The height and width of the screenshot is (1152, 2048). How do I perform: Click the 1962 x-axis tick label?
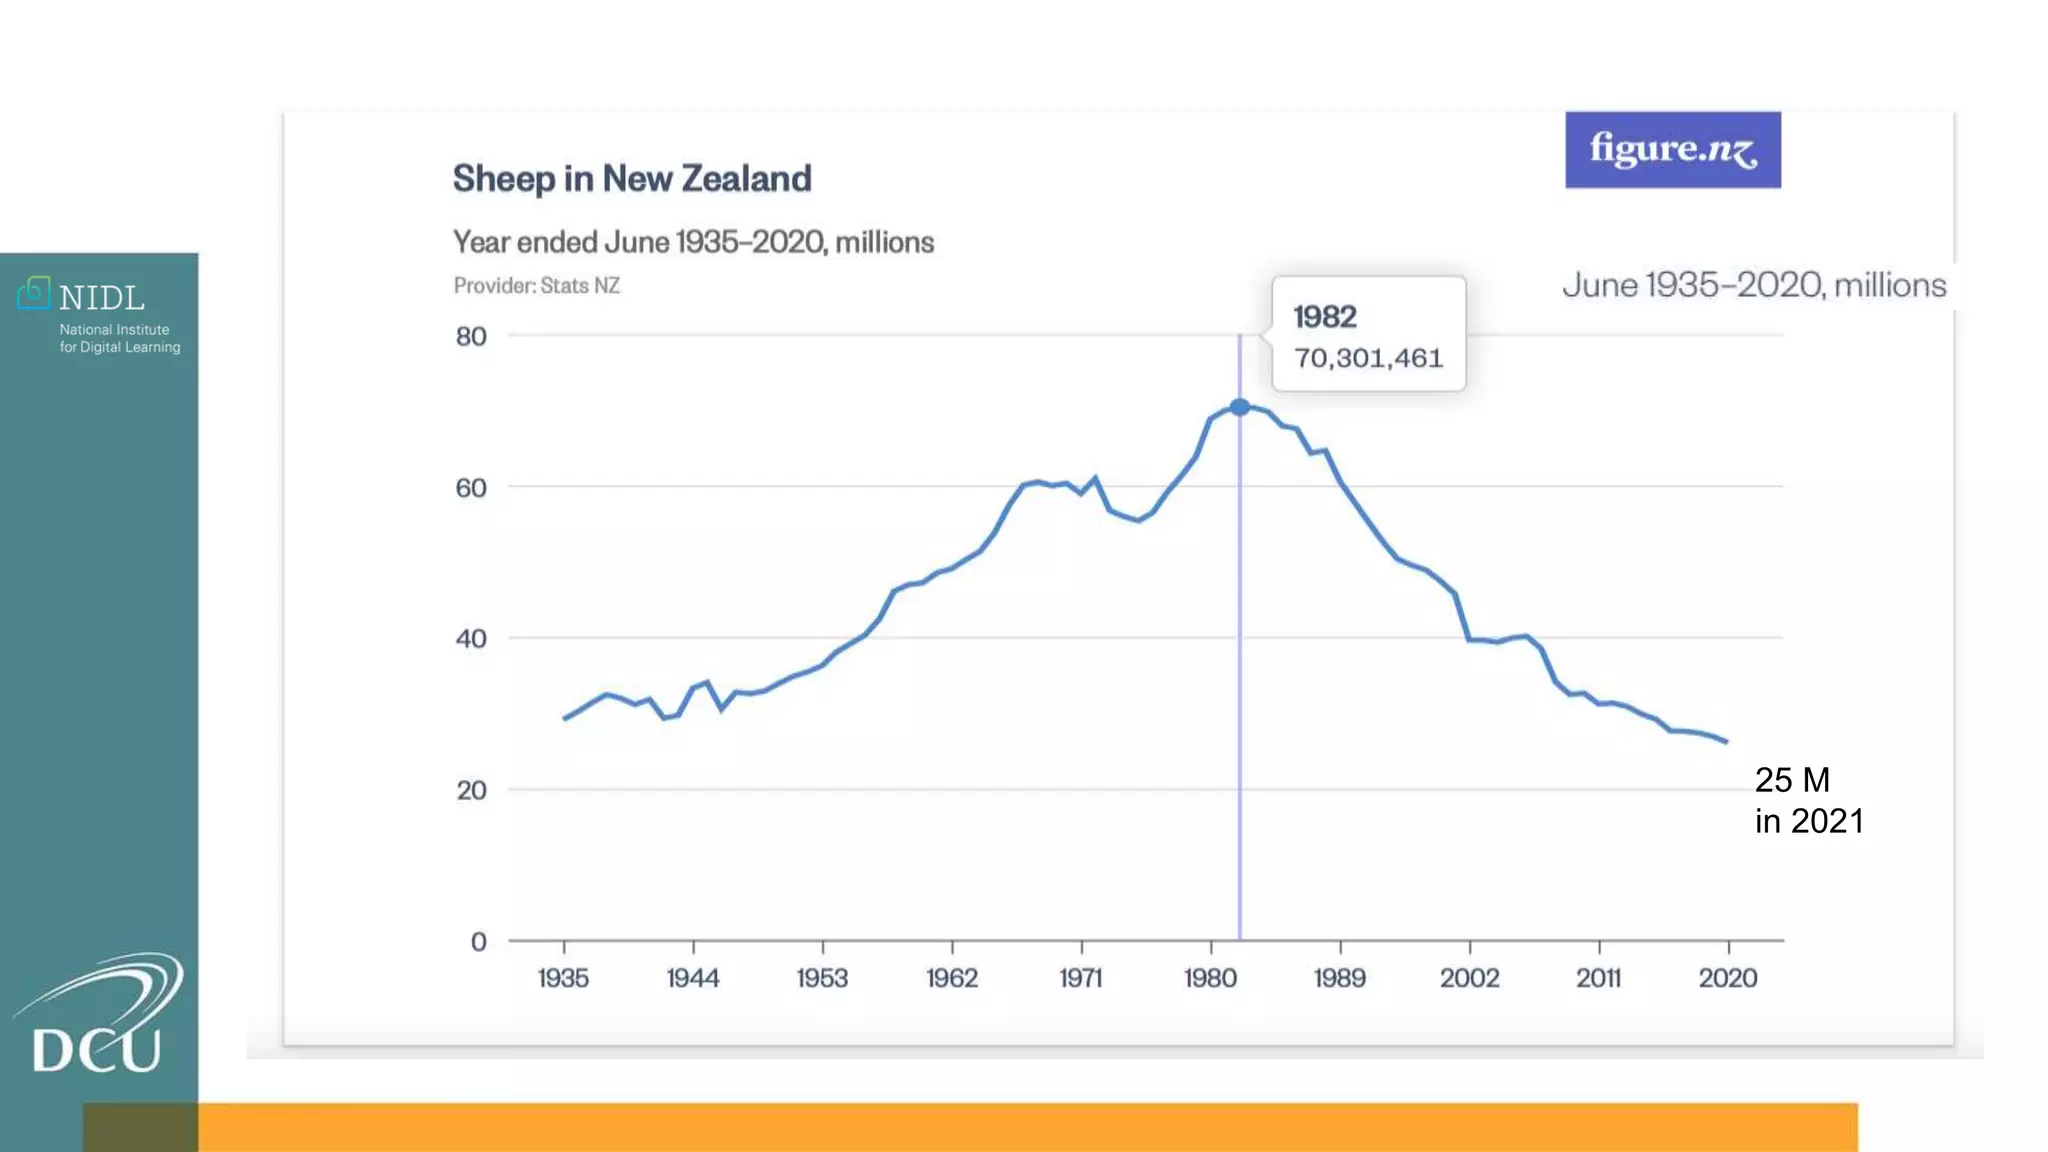click(x=951, y=978)
